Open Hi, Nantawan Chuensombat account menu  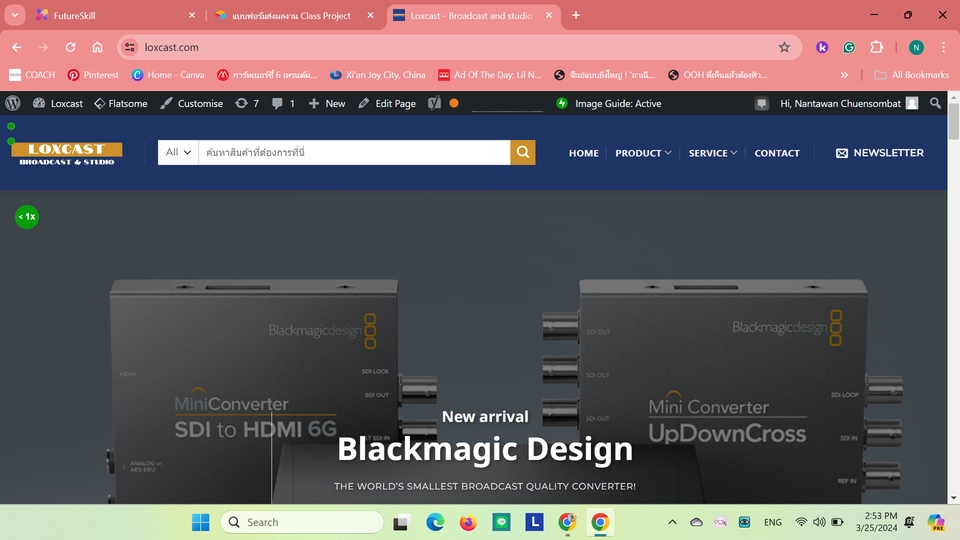click(849, 103)
